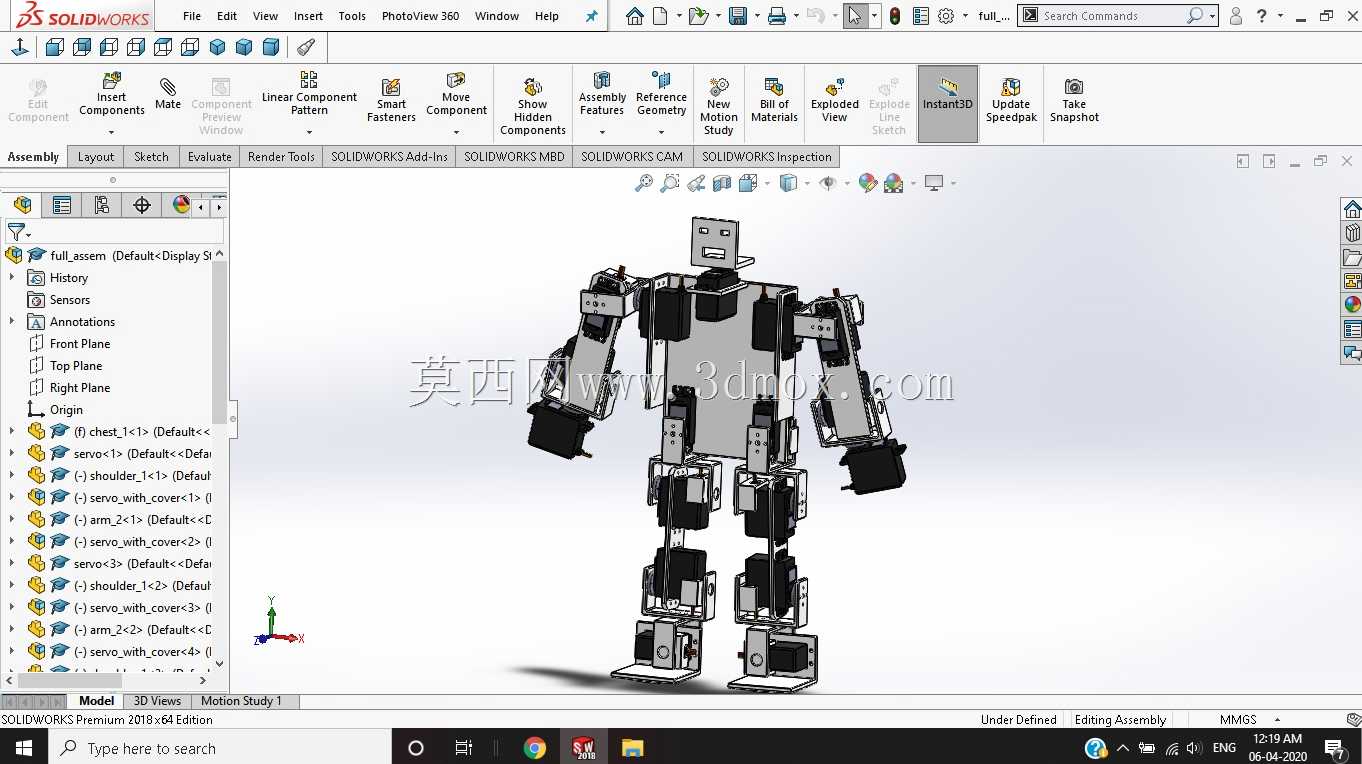Select Top Plane in the tree
This screenshot has width=1362, height=764.
click(x=76, y=366)
